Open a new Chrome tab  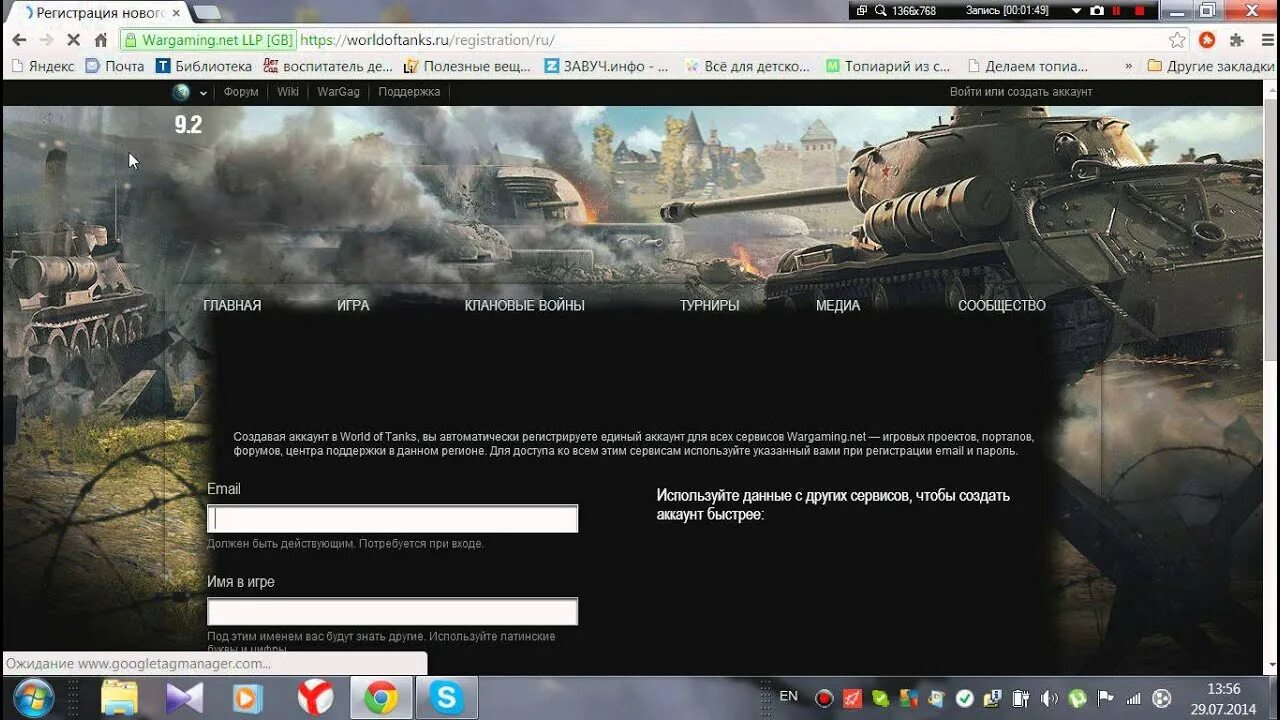pos(206,13)
